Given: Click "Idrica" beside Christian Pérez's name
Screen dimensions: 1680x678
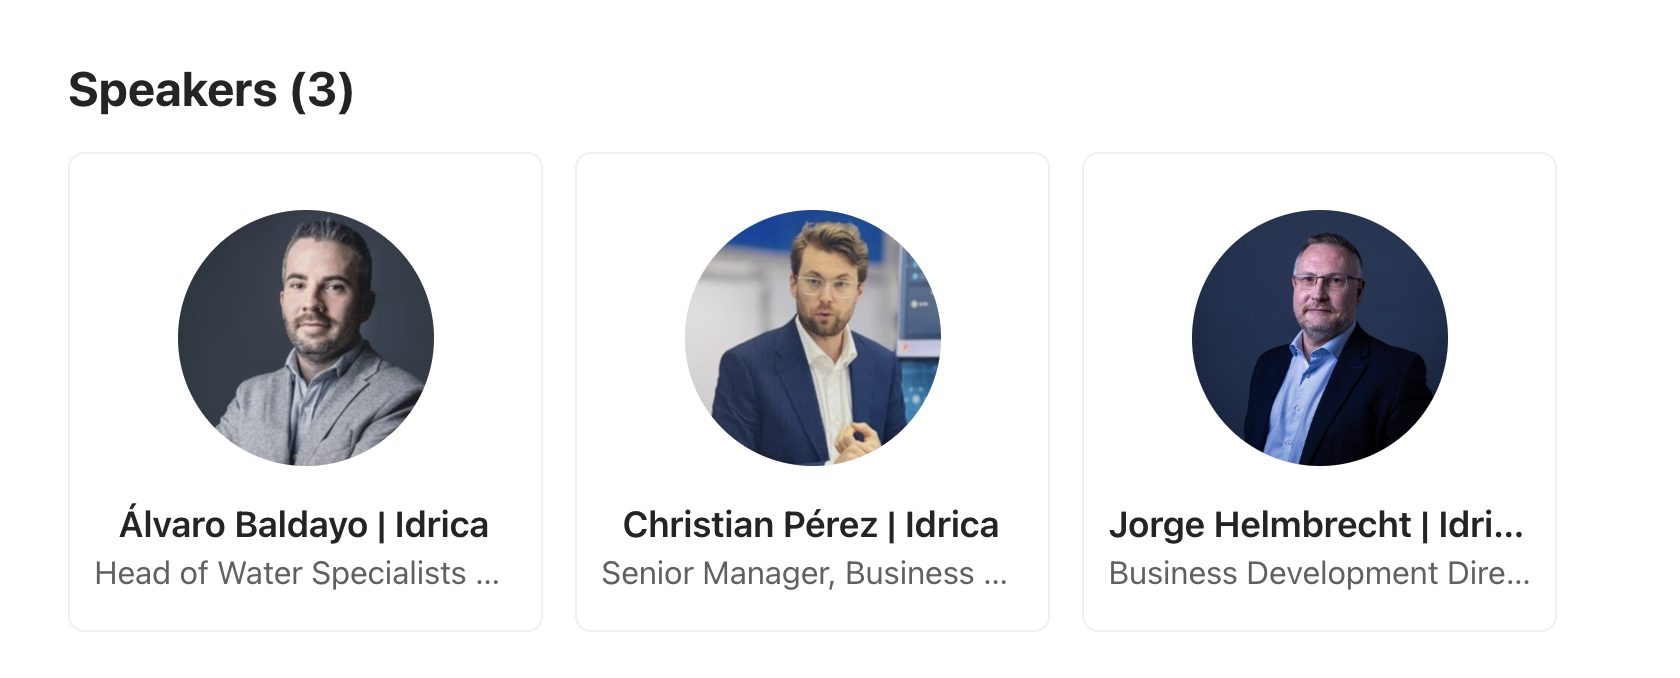Looking at the screenshot, I should 951,525.
